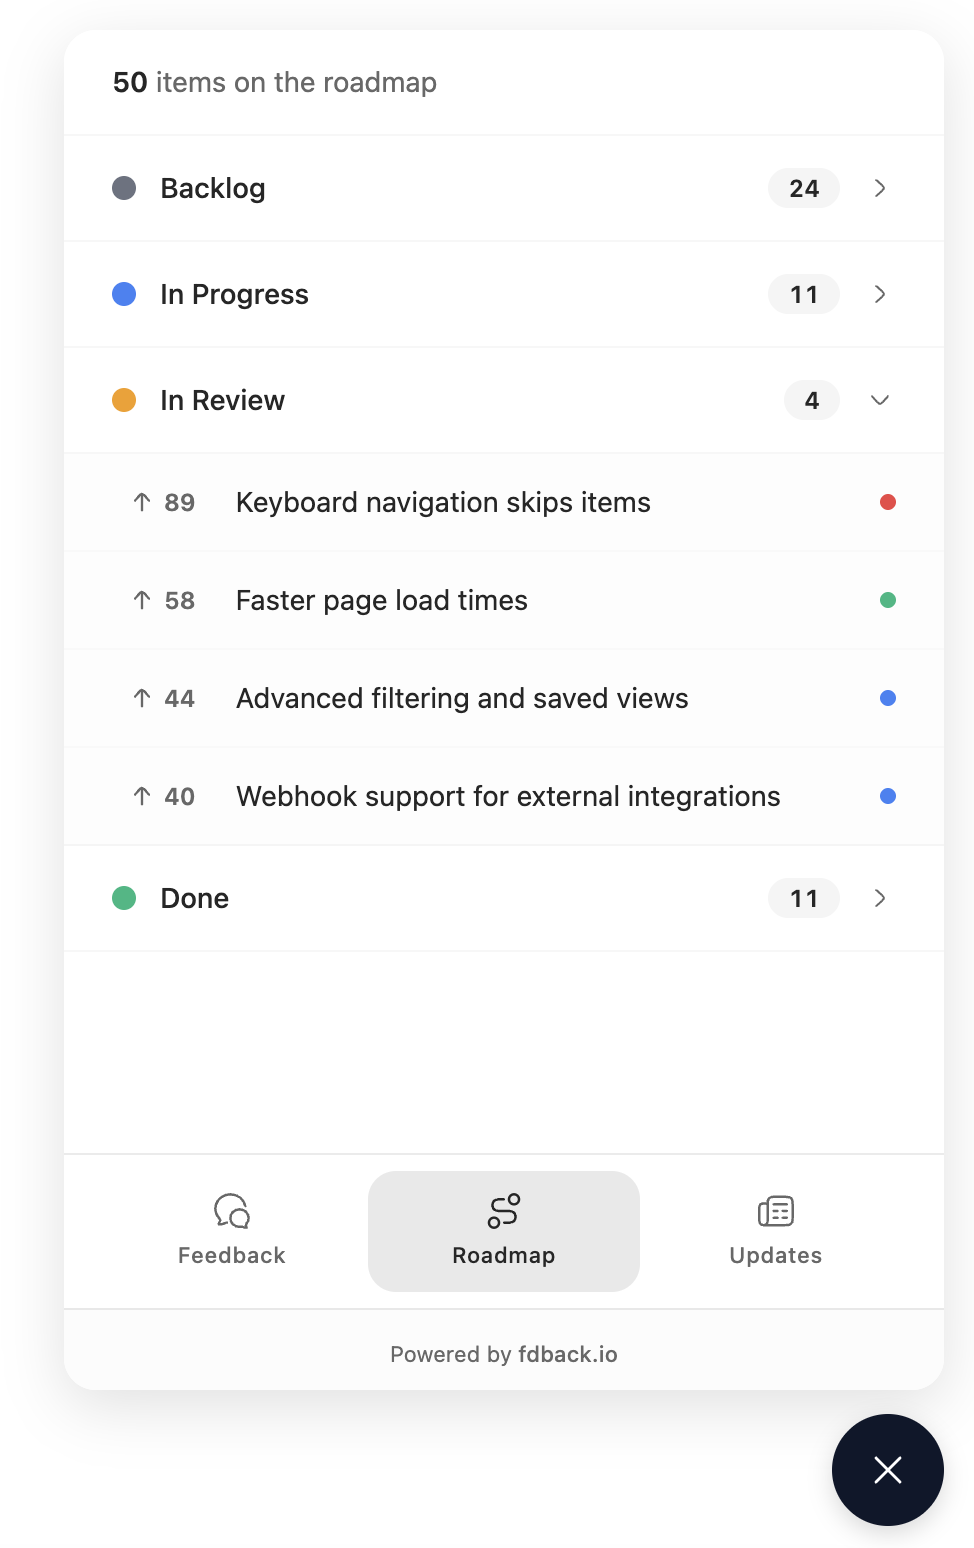Click the Updates newspaper icon

click(776, 1211)
